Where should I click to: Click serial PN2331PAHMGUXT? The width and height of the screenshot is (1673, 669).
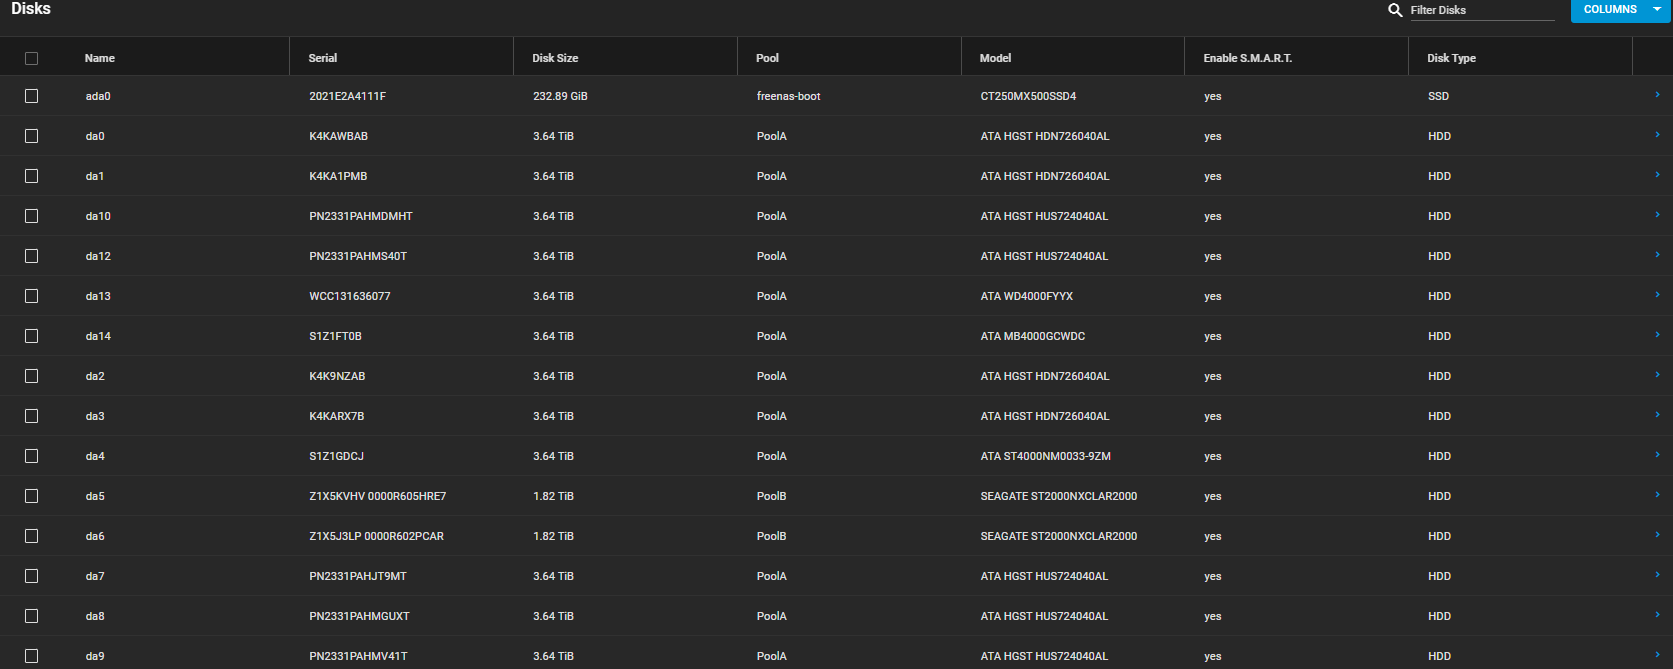click(x=360, y=616)
